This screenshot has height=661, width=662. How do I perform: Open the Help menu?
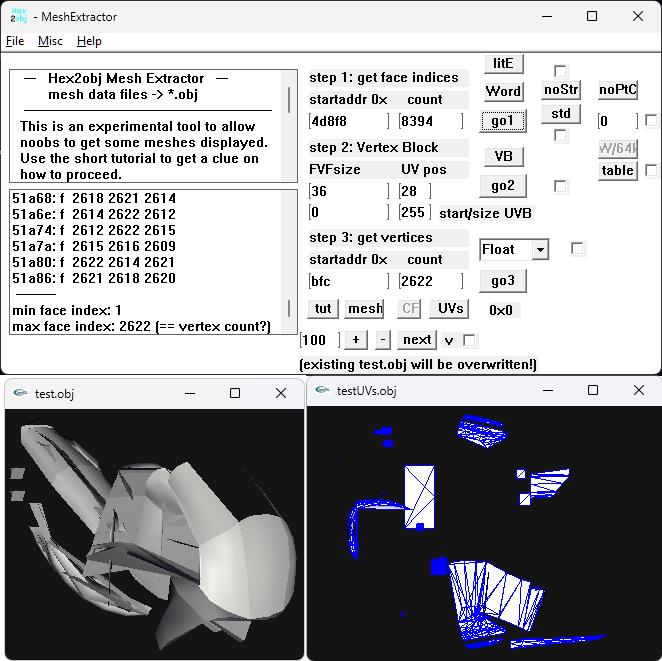point(89,41)
